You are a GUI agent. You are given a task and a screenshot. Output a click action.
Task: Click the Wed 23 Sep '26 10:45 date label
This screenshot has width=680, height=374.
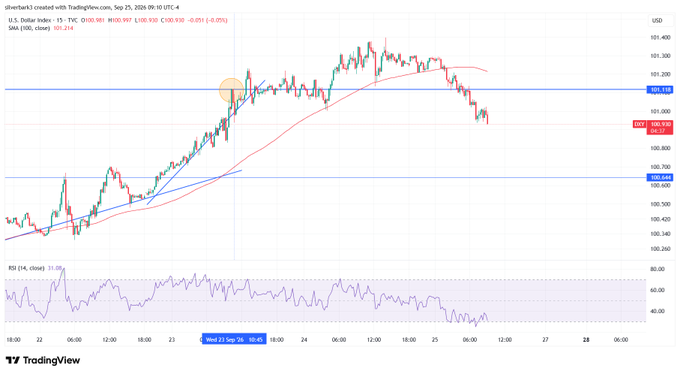pyautogui.click(x=234, y=339)
